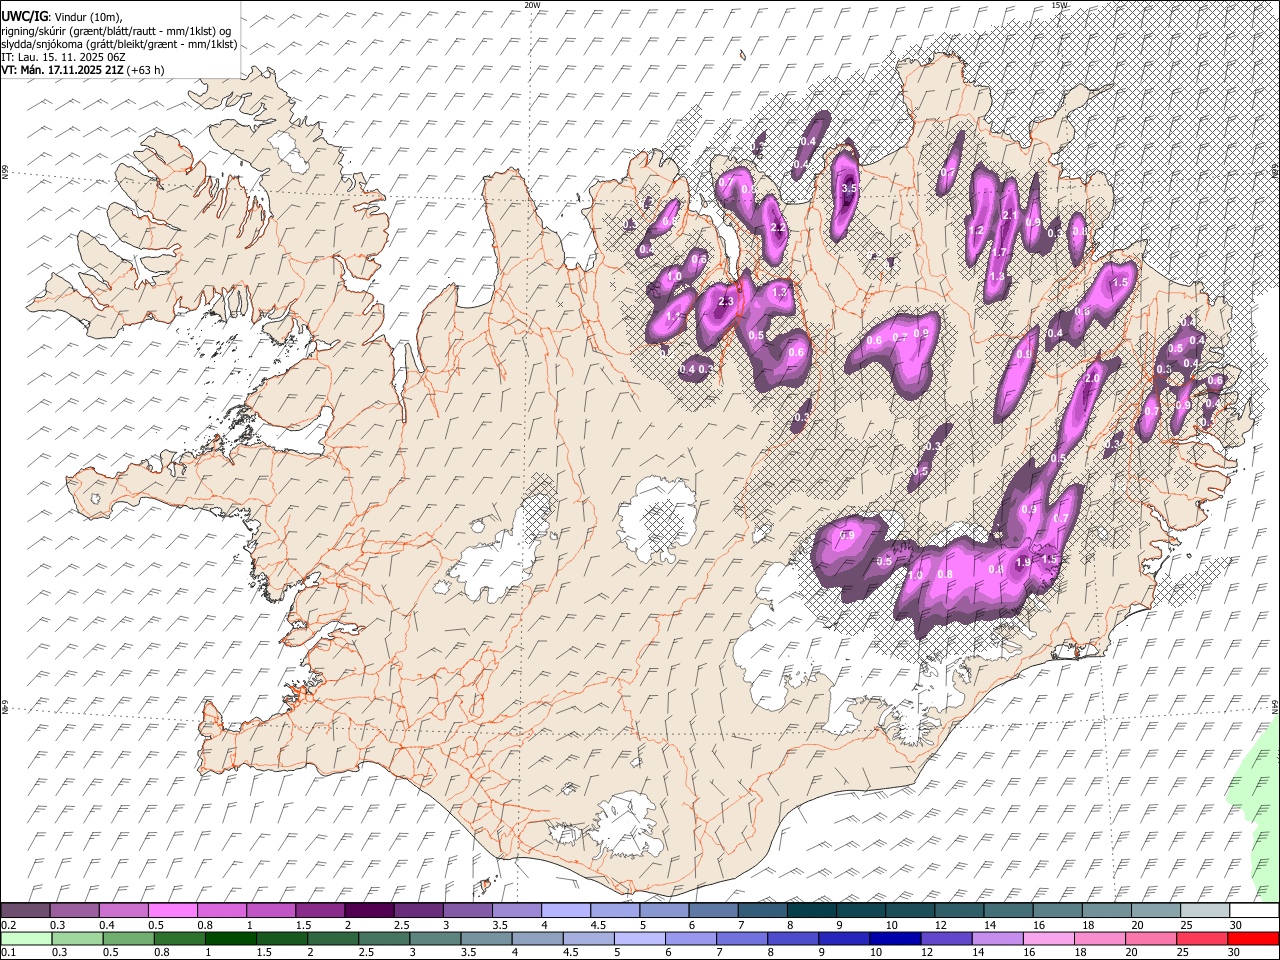Click the 20 pink-red swatch in lower row
This screenshot has height=960, width=1280.
tap(1151, 939)
